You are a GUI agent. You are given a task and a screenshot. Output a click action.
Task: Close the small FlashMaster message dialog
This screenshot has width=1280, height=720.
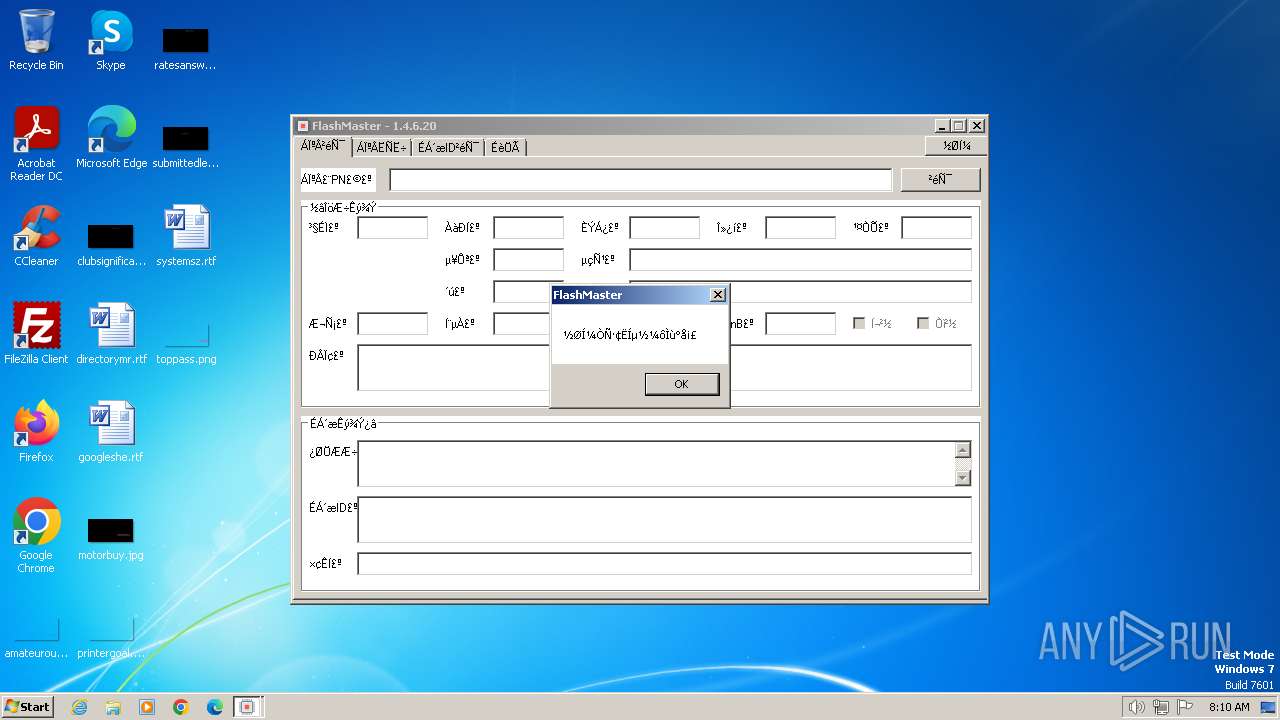point(717,295)
